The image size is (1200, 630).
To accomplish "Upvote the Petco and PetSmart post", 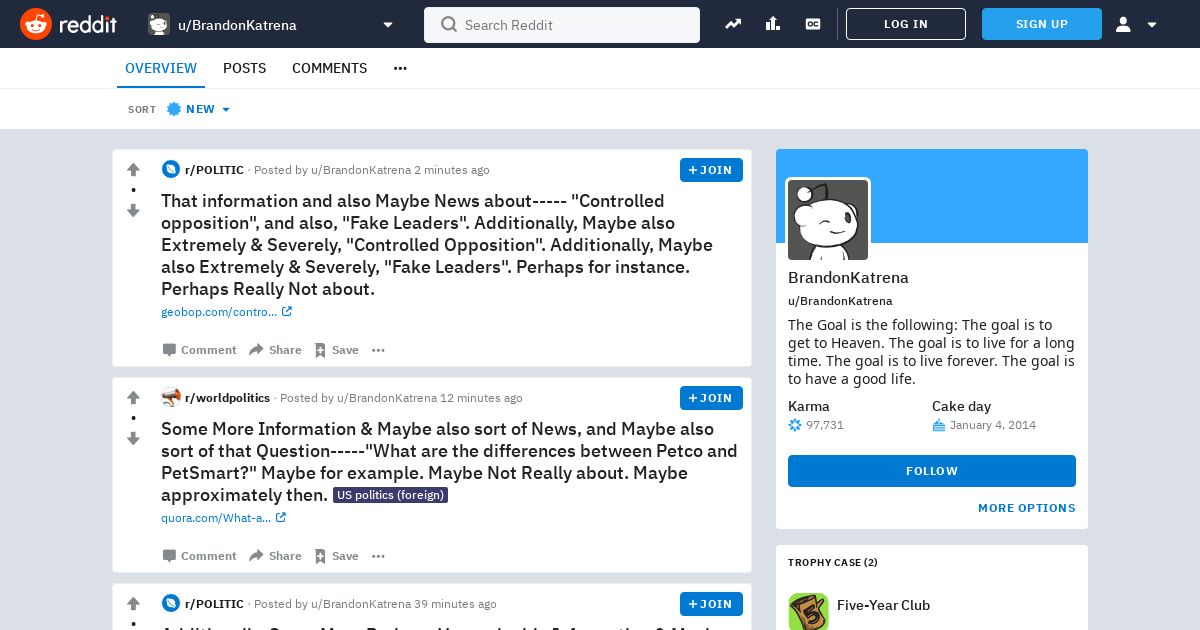I will coord(133,398).
